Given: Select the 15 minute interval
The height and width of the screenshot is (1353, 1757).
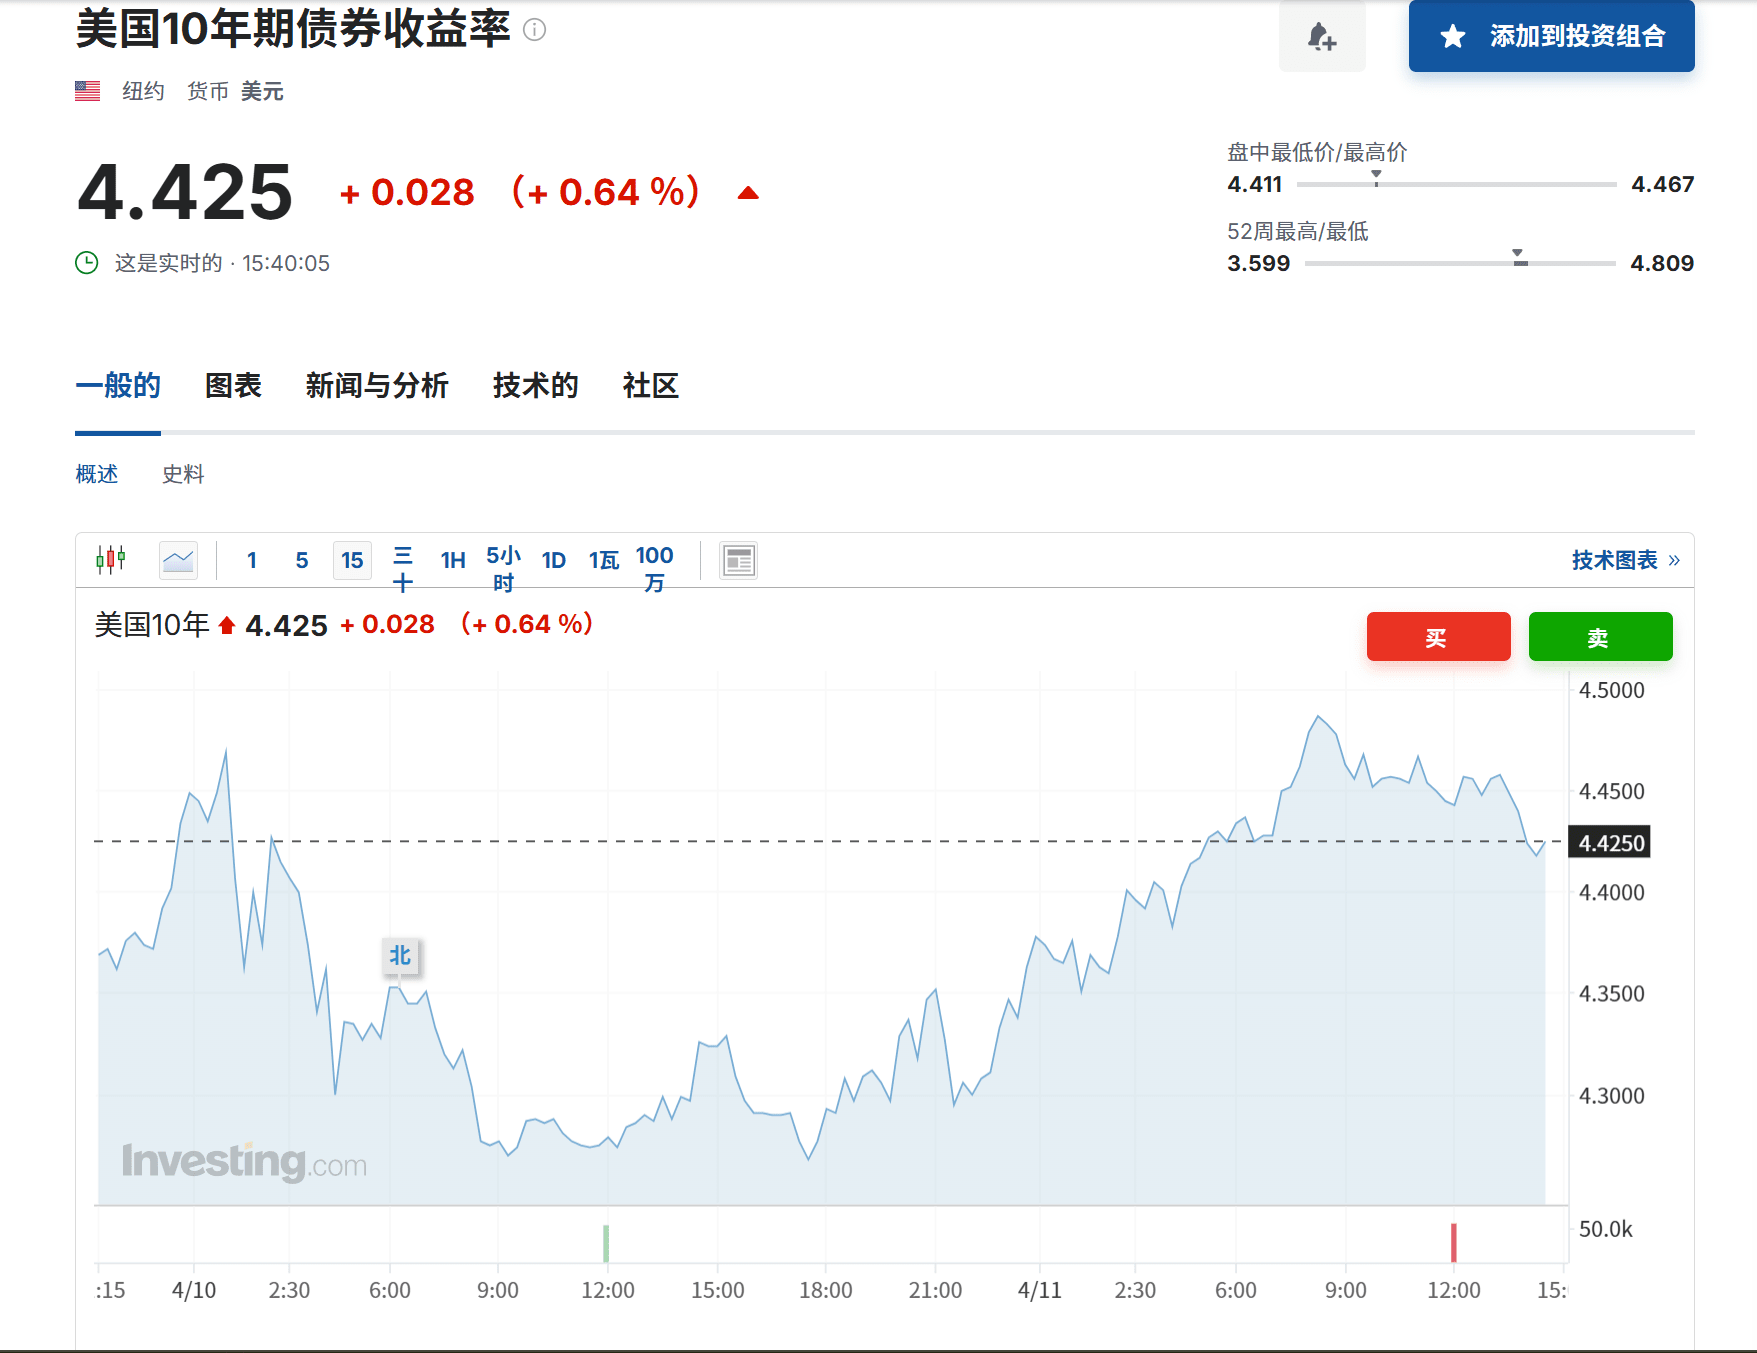Looking at the screenshot, I should 352,560.
